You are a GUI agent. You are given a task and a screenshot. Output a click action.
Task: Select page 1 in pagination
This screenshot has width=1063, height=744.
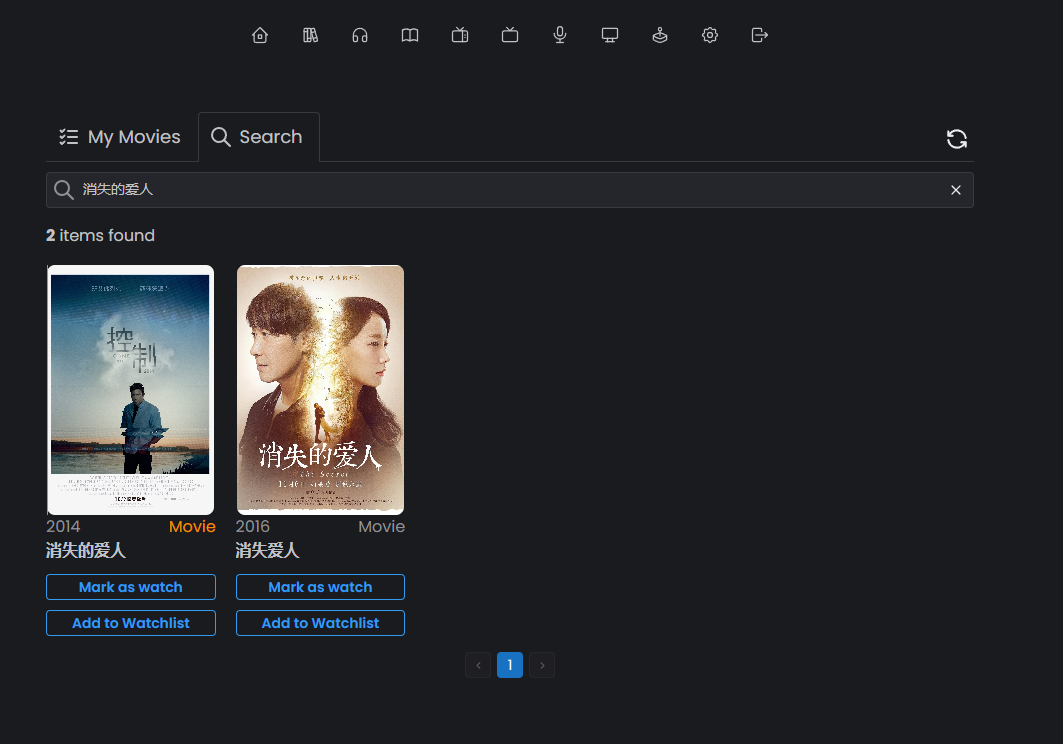click(510, 665)
